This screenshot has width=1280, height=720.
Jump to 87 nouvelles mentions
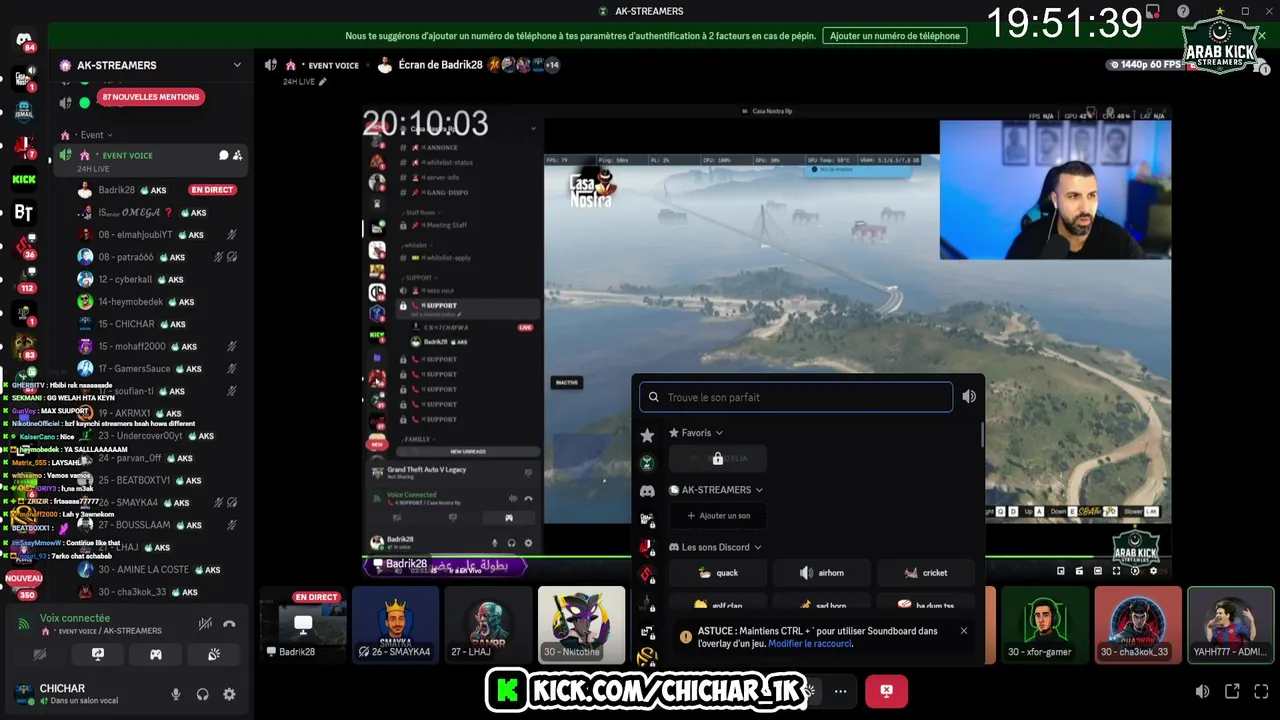pos(151,97)
